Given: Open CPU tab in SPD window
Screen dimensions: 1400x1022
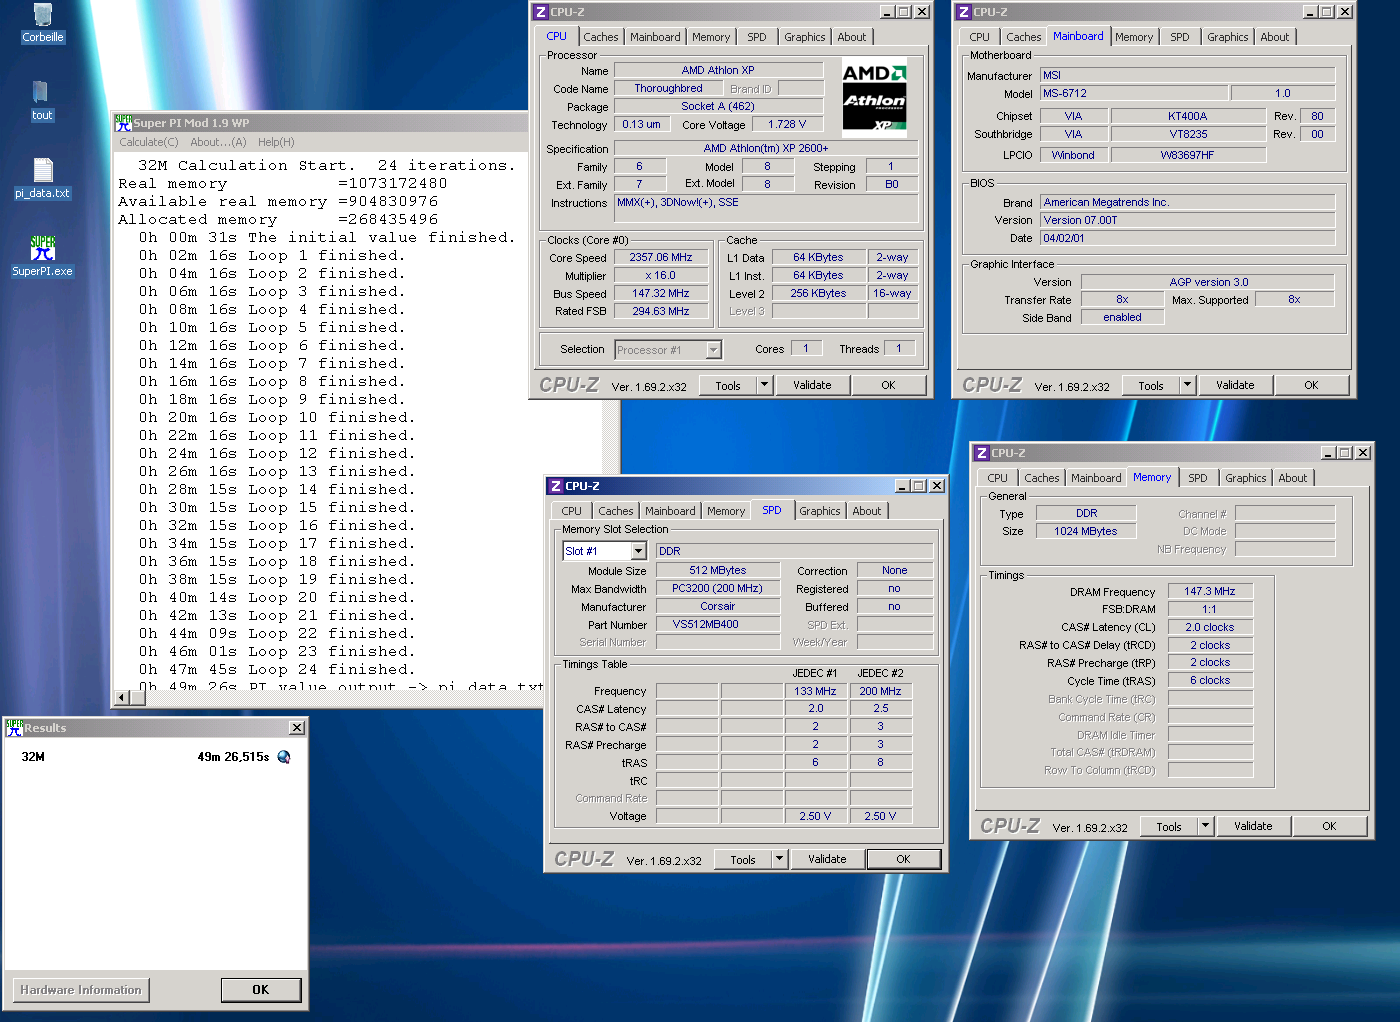Looking at the screenshot, I should tap(571, 511).
